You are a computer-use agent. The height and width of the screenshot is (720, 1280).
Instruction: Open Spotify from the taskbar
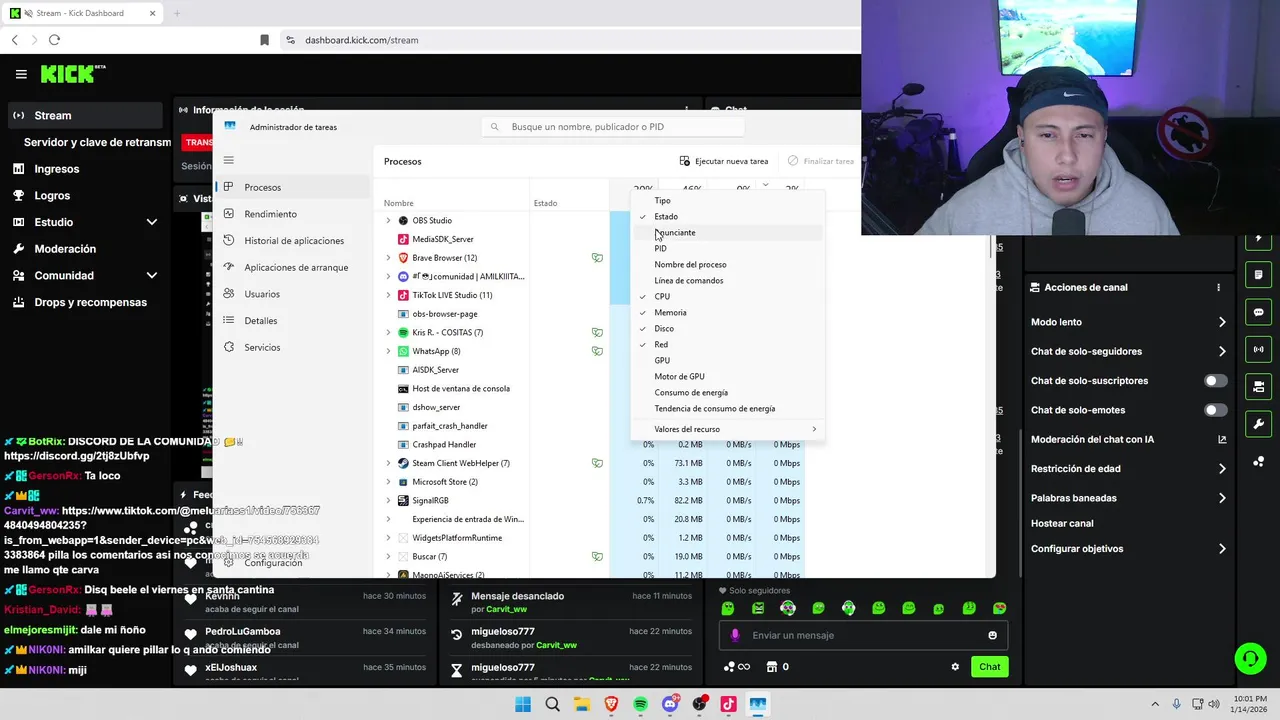(x=641, y=704)
